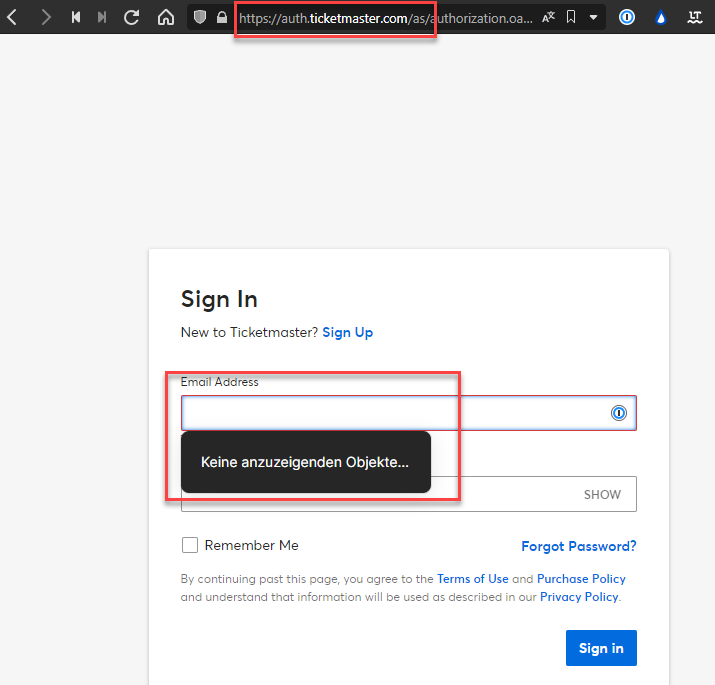
Task: Click the Rewind navigation button
Action: [76, 17]
